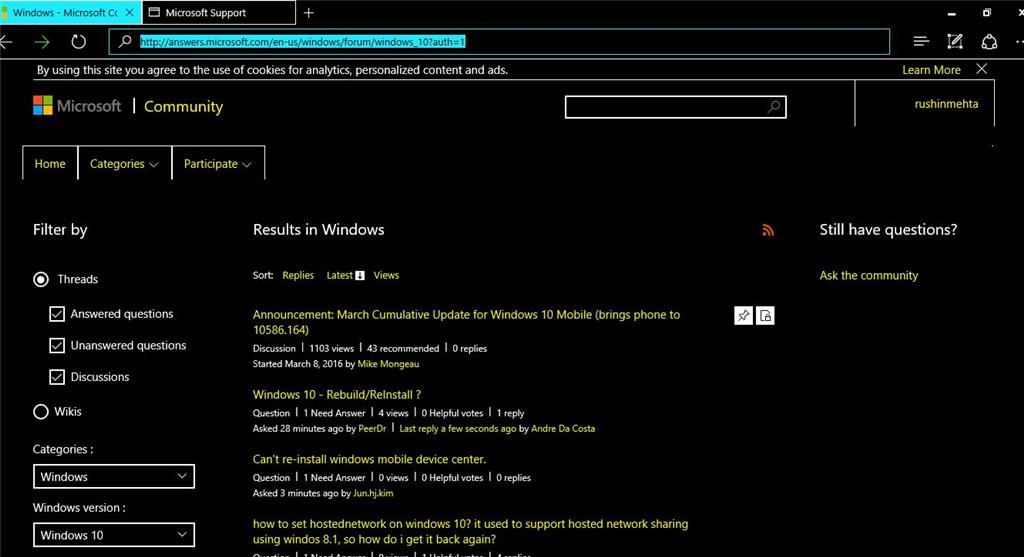Open Last reply a few seconds ago link
1024x557 pixels.
click(457, 428)
